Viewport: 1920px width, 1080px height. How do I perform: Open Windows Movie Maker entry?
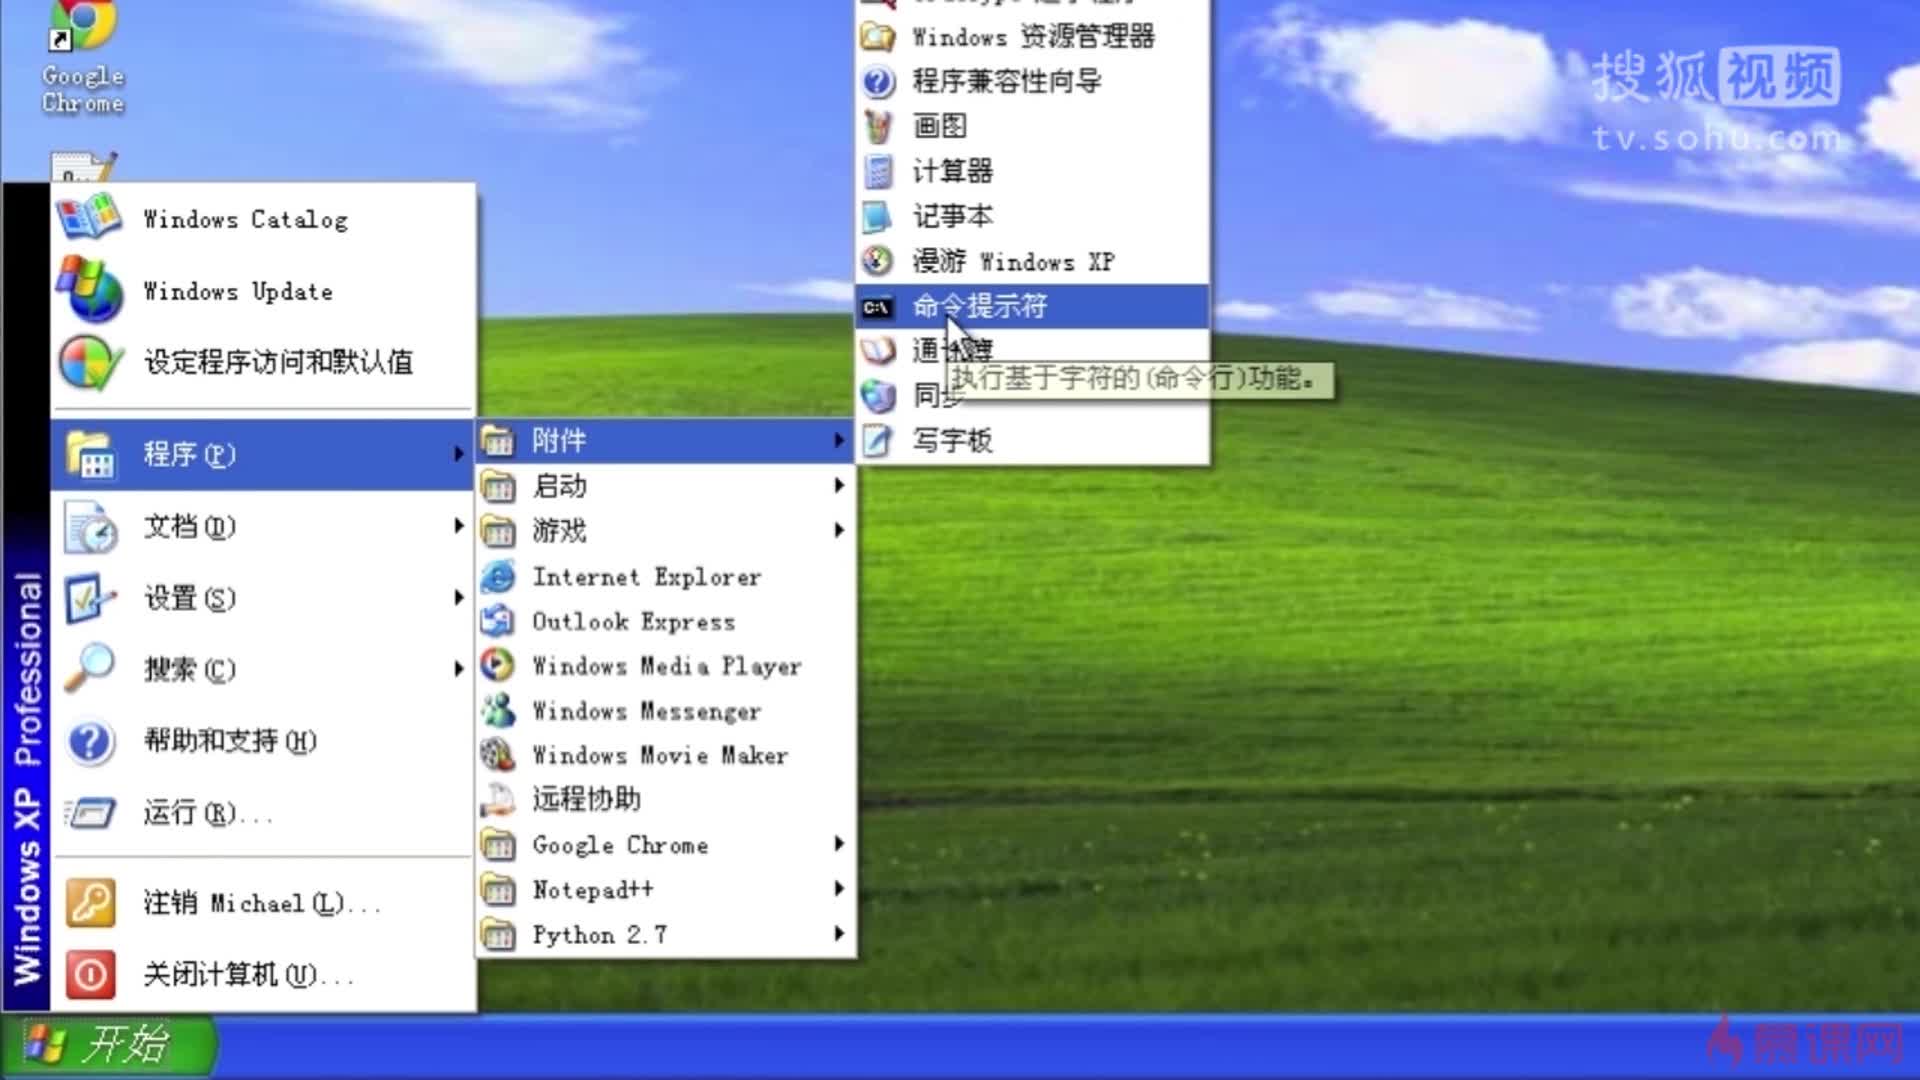point(666,755)
